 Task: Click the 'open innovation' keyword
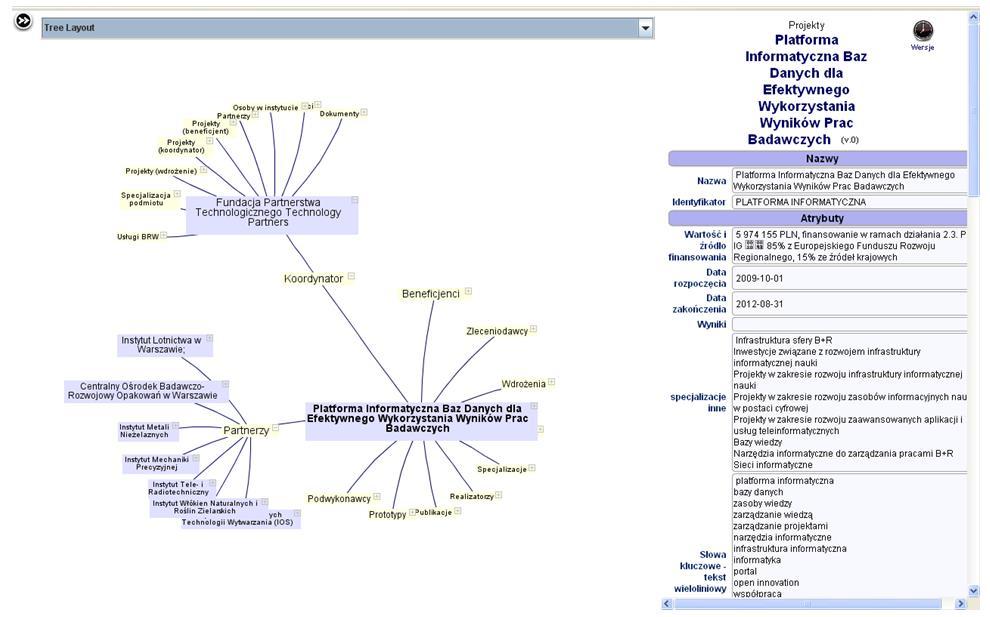766,582
